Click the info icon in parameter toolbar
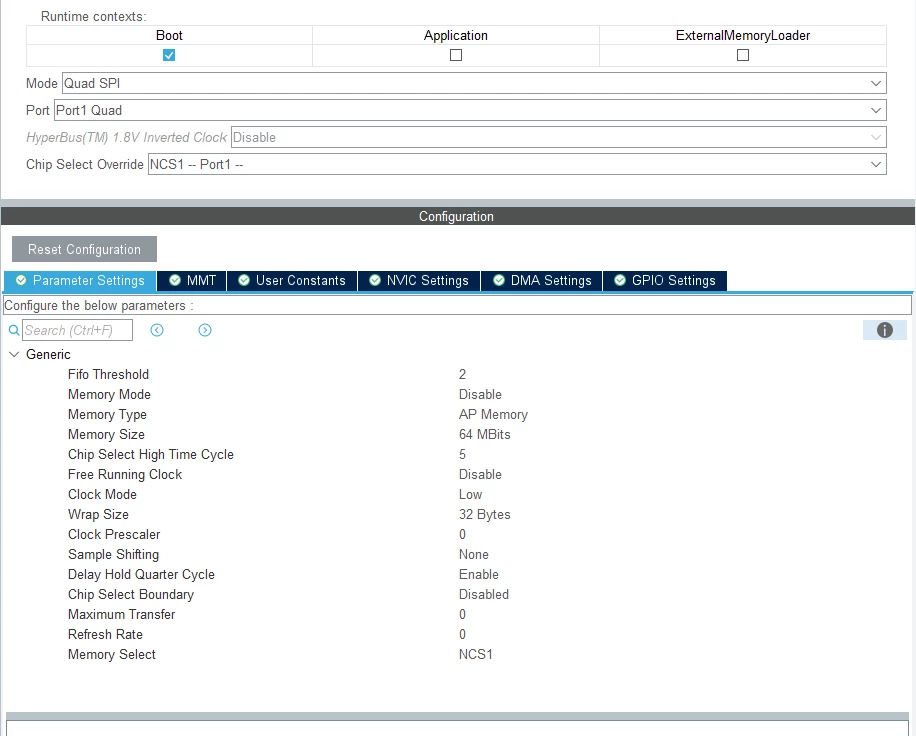 coord(884,330)
